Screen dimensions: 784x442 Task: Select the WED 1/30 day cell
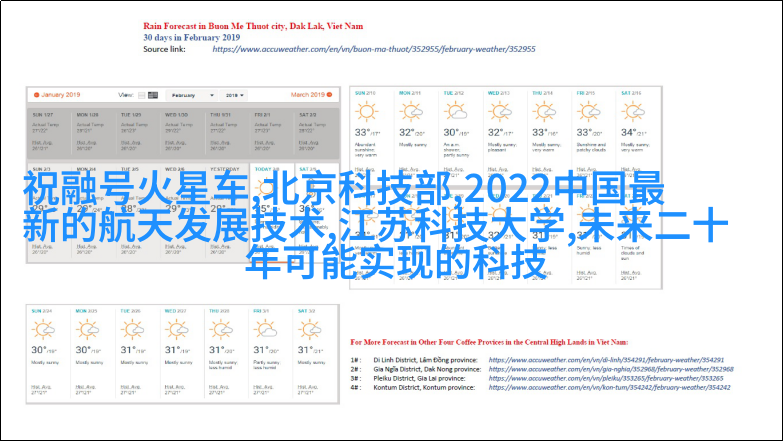pyautogui.click(x=182, y=133)
